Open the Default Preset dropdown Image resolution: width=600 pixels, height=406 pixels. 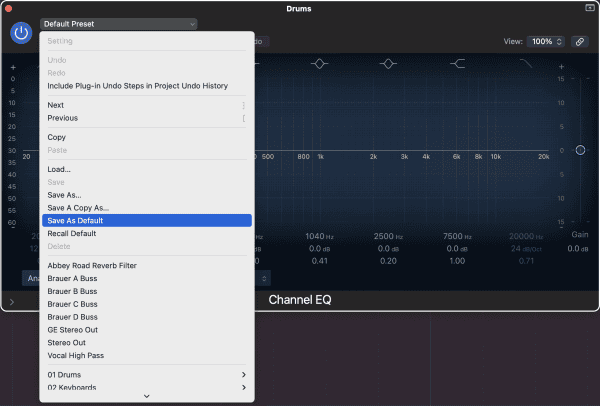click(x=119, y=24)
